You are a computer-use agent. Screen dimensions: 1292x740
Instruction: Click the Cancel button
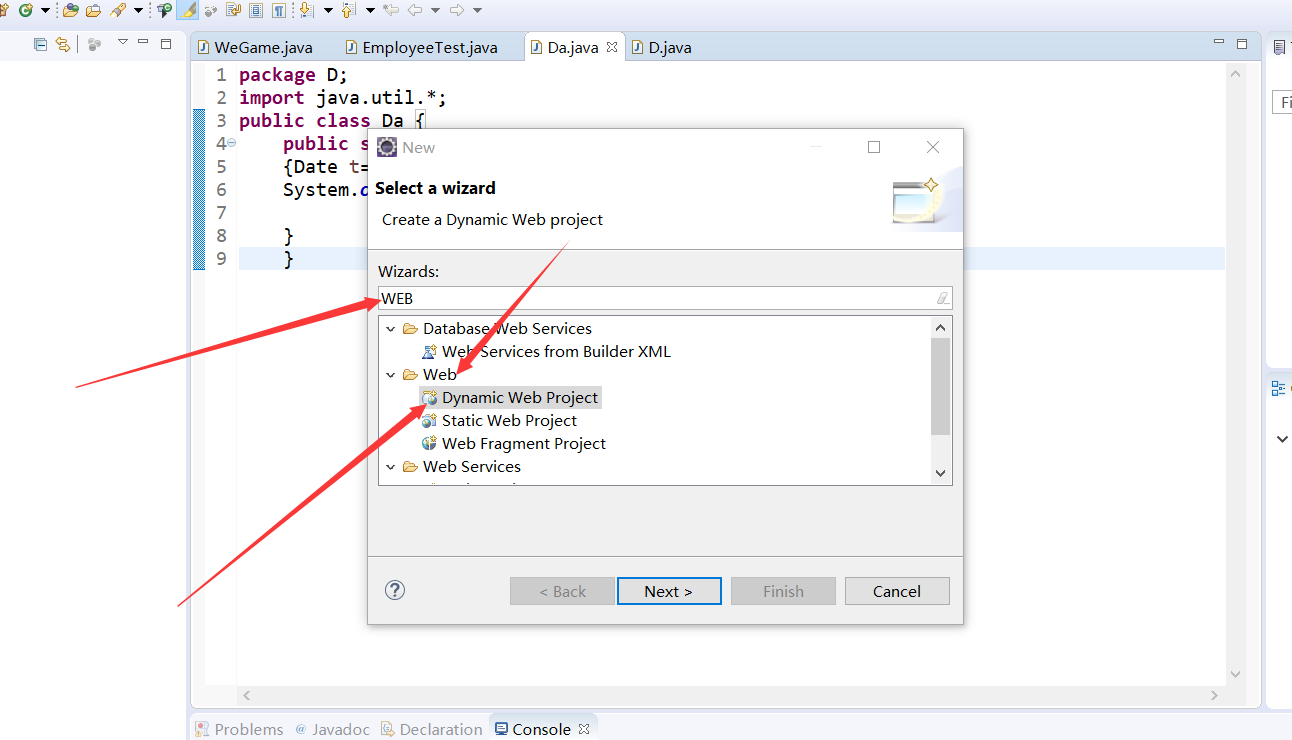897,591
